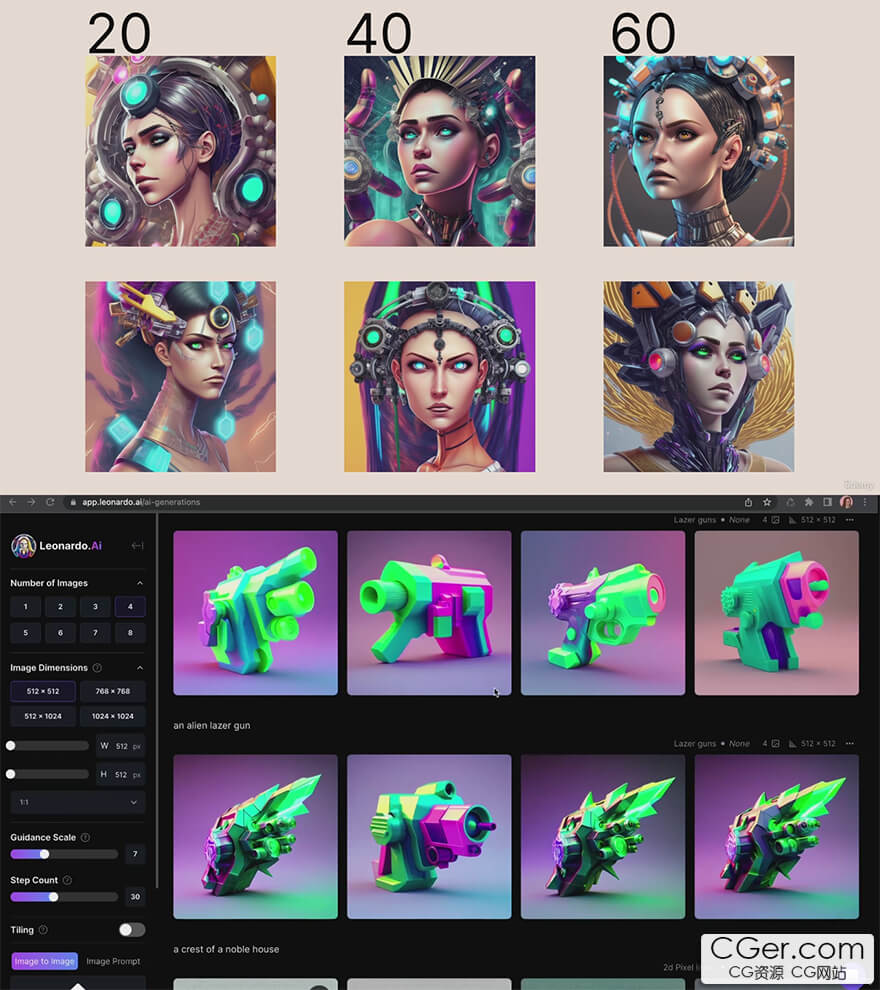Choose the 768 × 768 image dimension

pos(112,691)
